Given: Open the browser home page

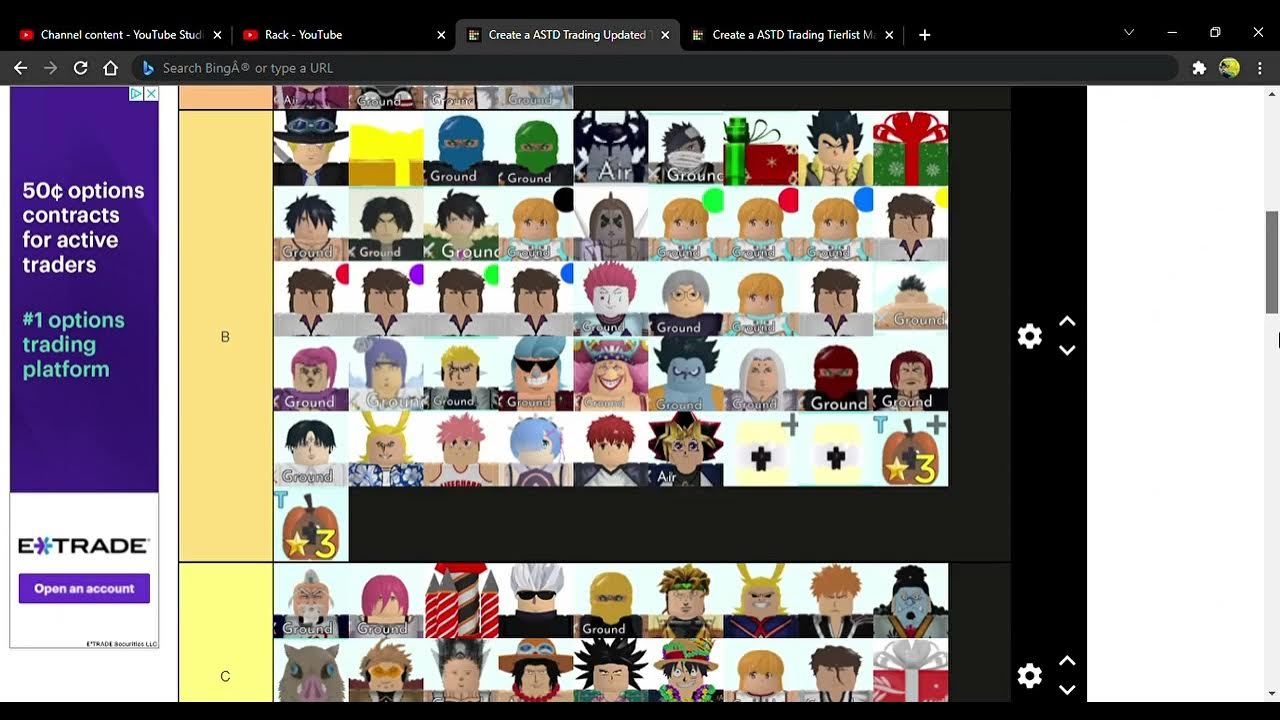Looking at the screenshot, I should pyautogui.click(x=111, y=68).
